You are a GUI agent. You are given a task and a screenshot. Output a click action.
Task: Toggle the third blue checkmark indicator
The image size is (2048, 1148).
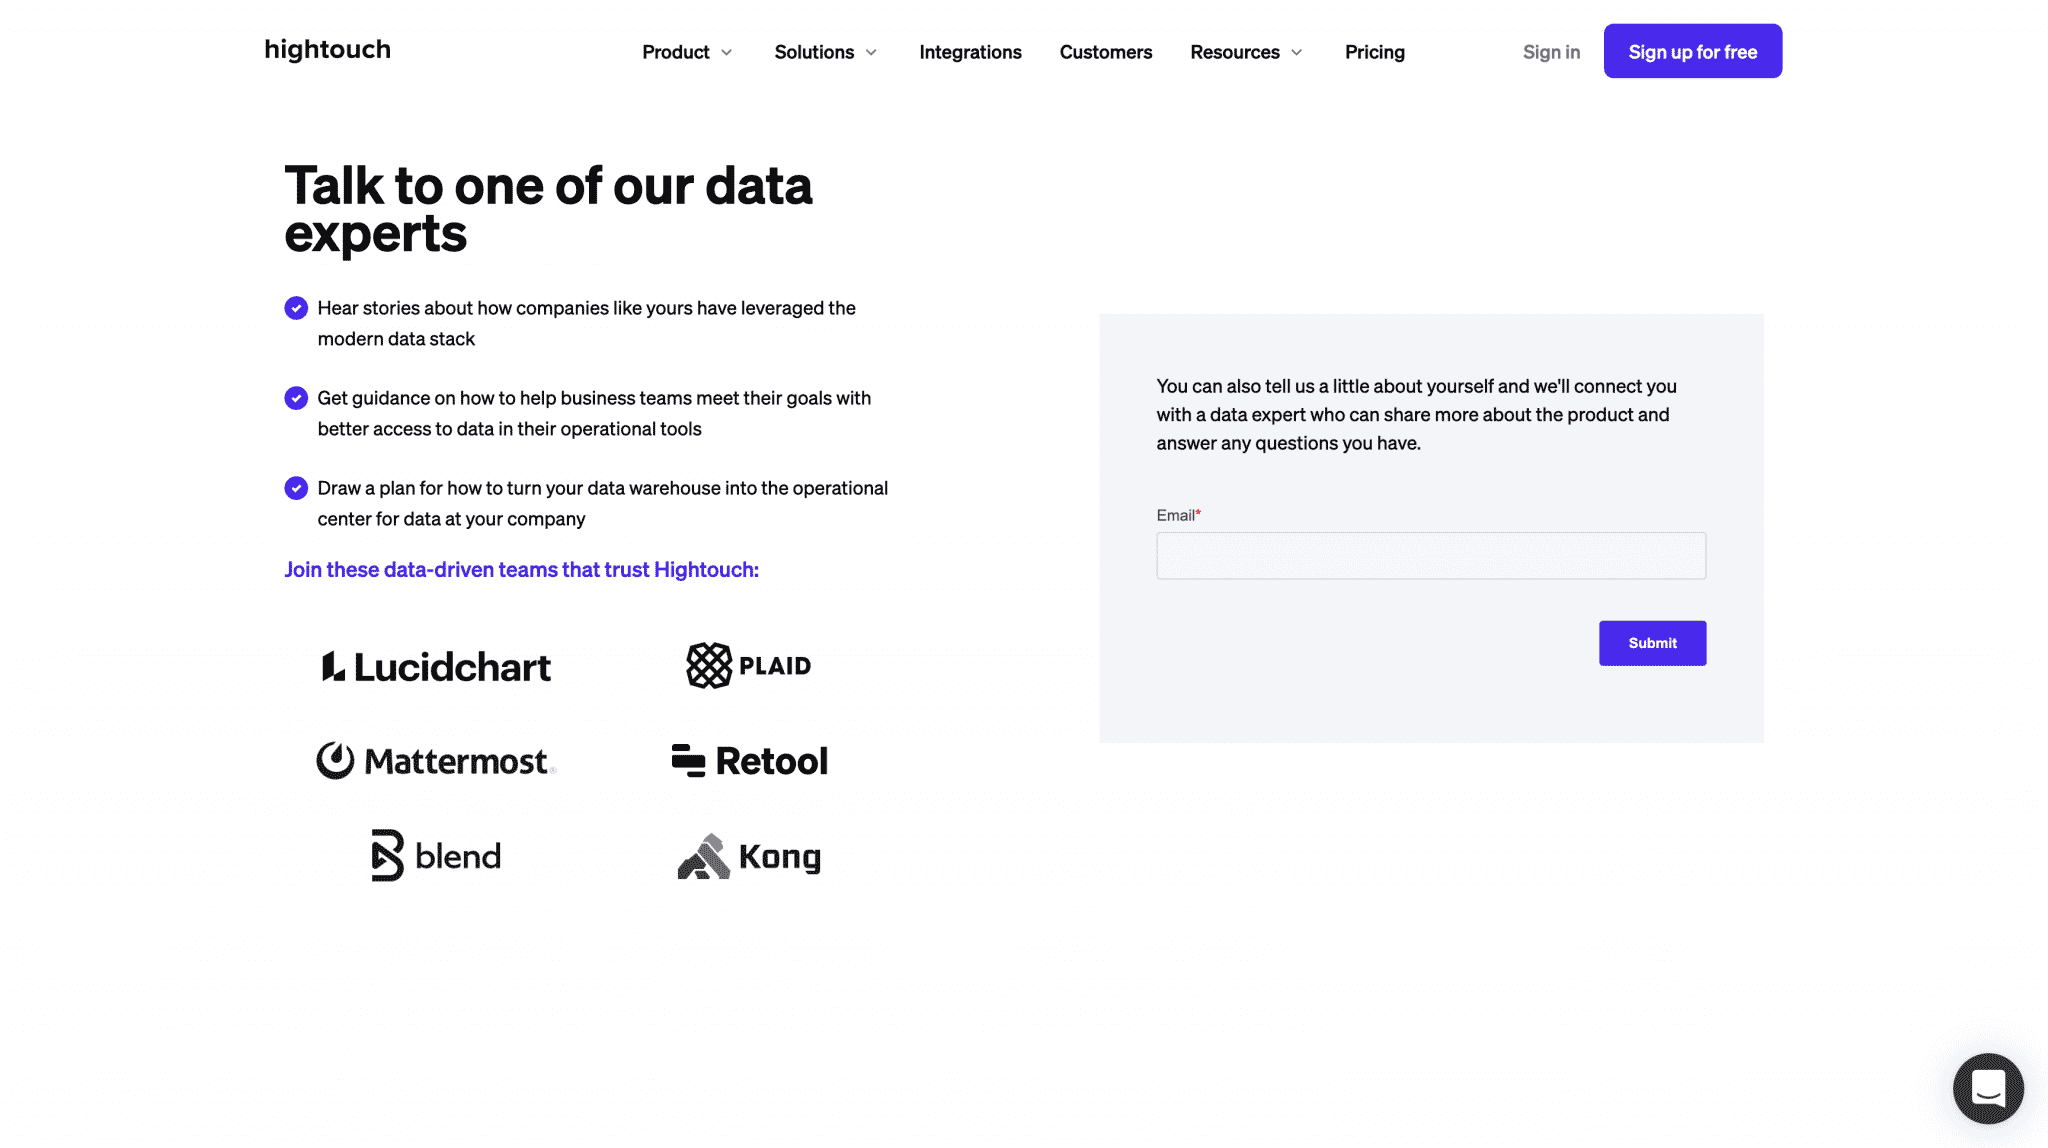[295, 488]
